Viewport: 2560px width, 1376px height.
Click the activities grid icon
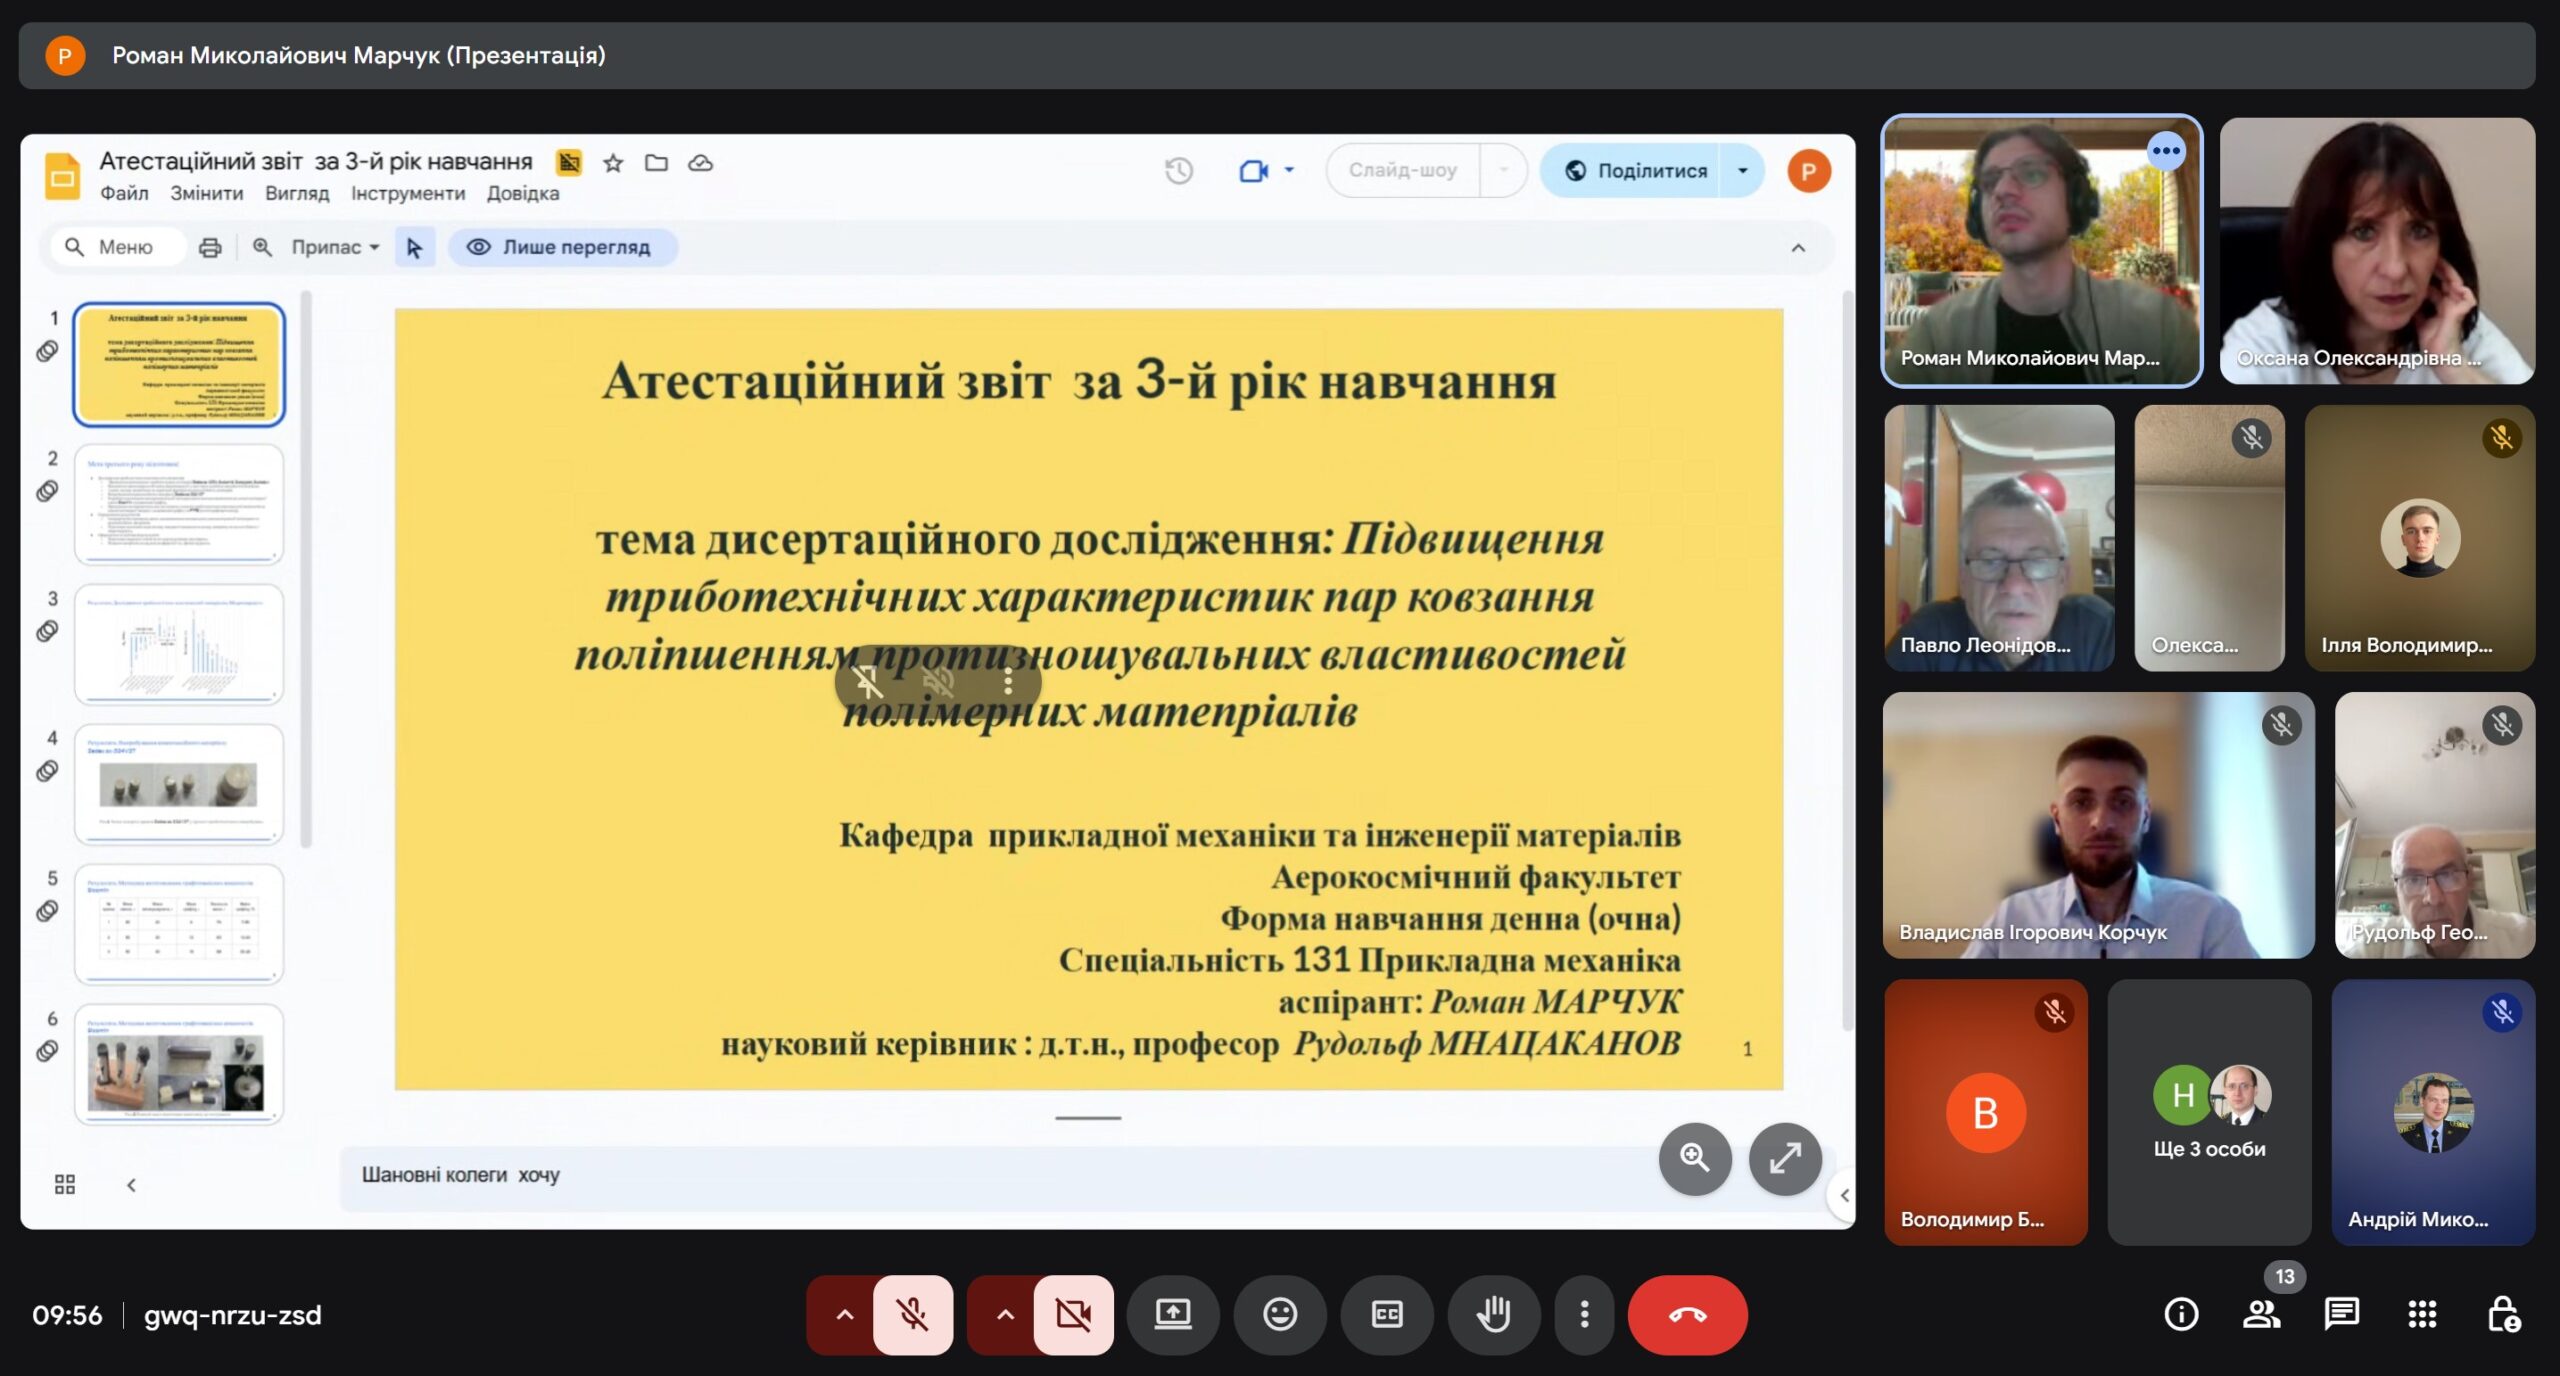click(x=2421, y=1314)
